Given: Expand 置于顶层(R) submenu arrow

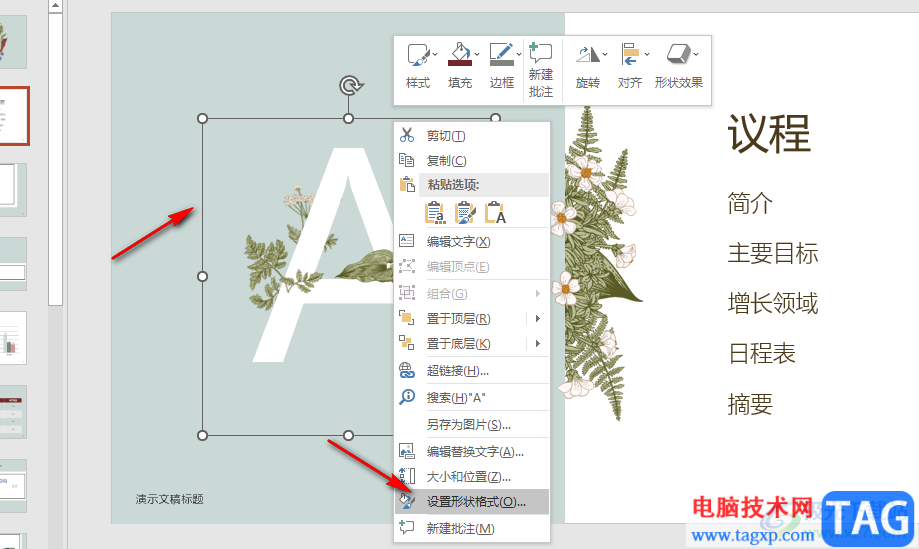Looking at the screenshot, I should pos(537,319).
